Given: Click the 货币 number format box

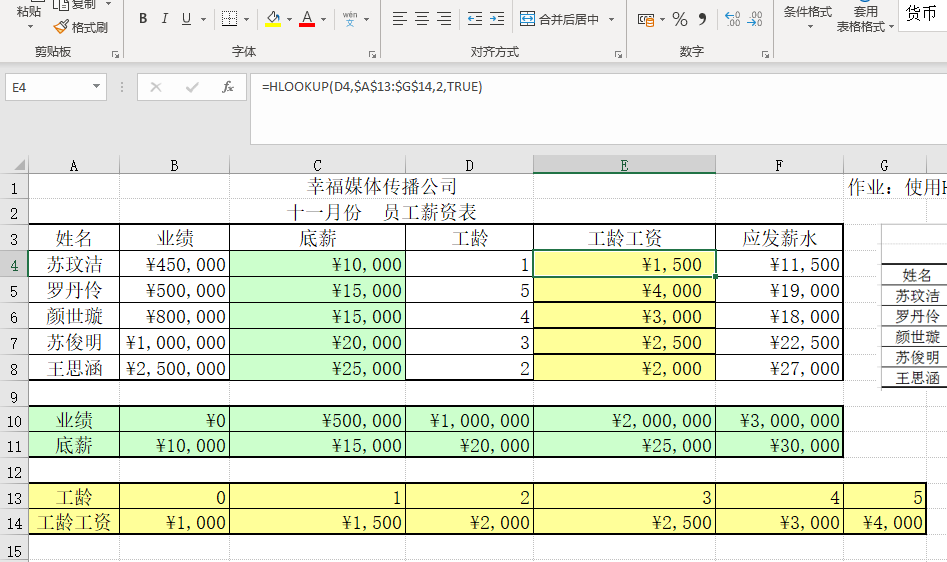Looking at the screenshot, I should click(x=922, y=14).
